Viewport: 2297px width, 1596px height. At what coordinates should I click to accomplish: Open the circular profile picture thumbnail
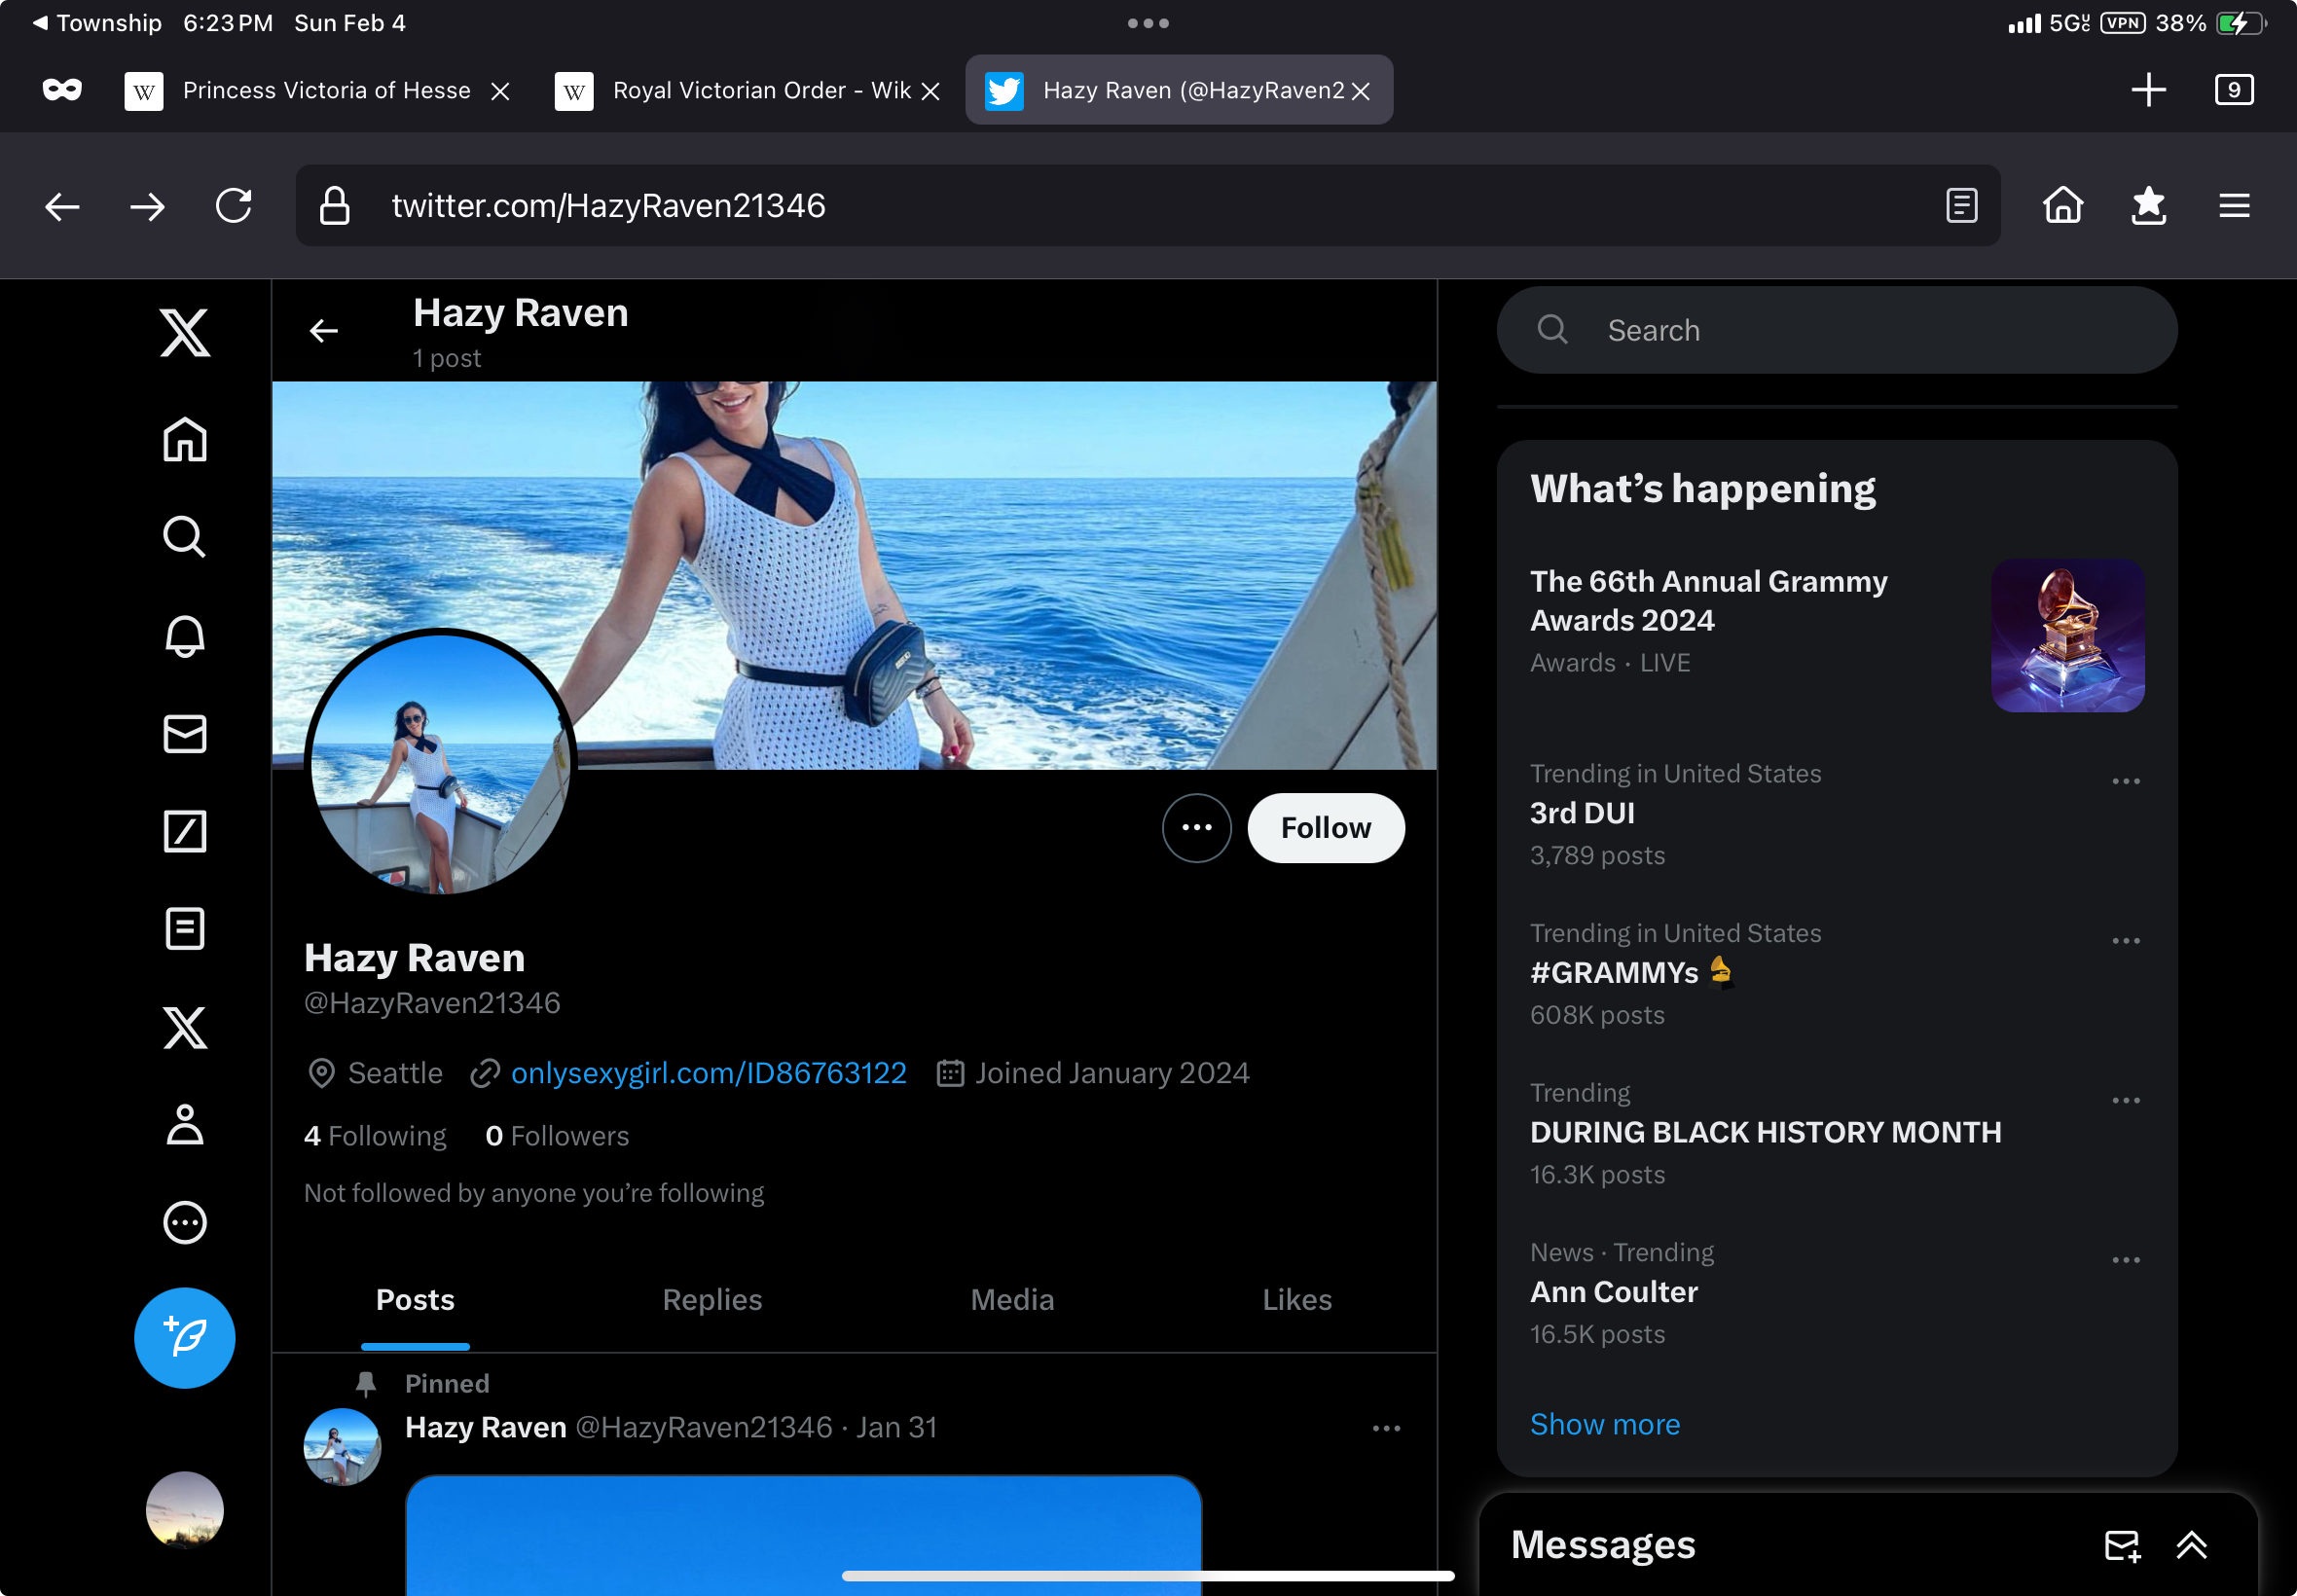[440, 763]
